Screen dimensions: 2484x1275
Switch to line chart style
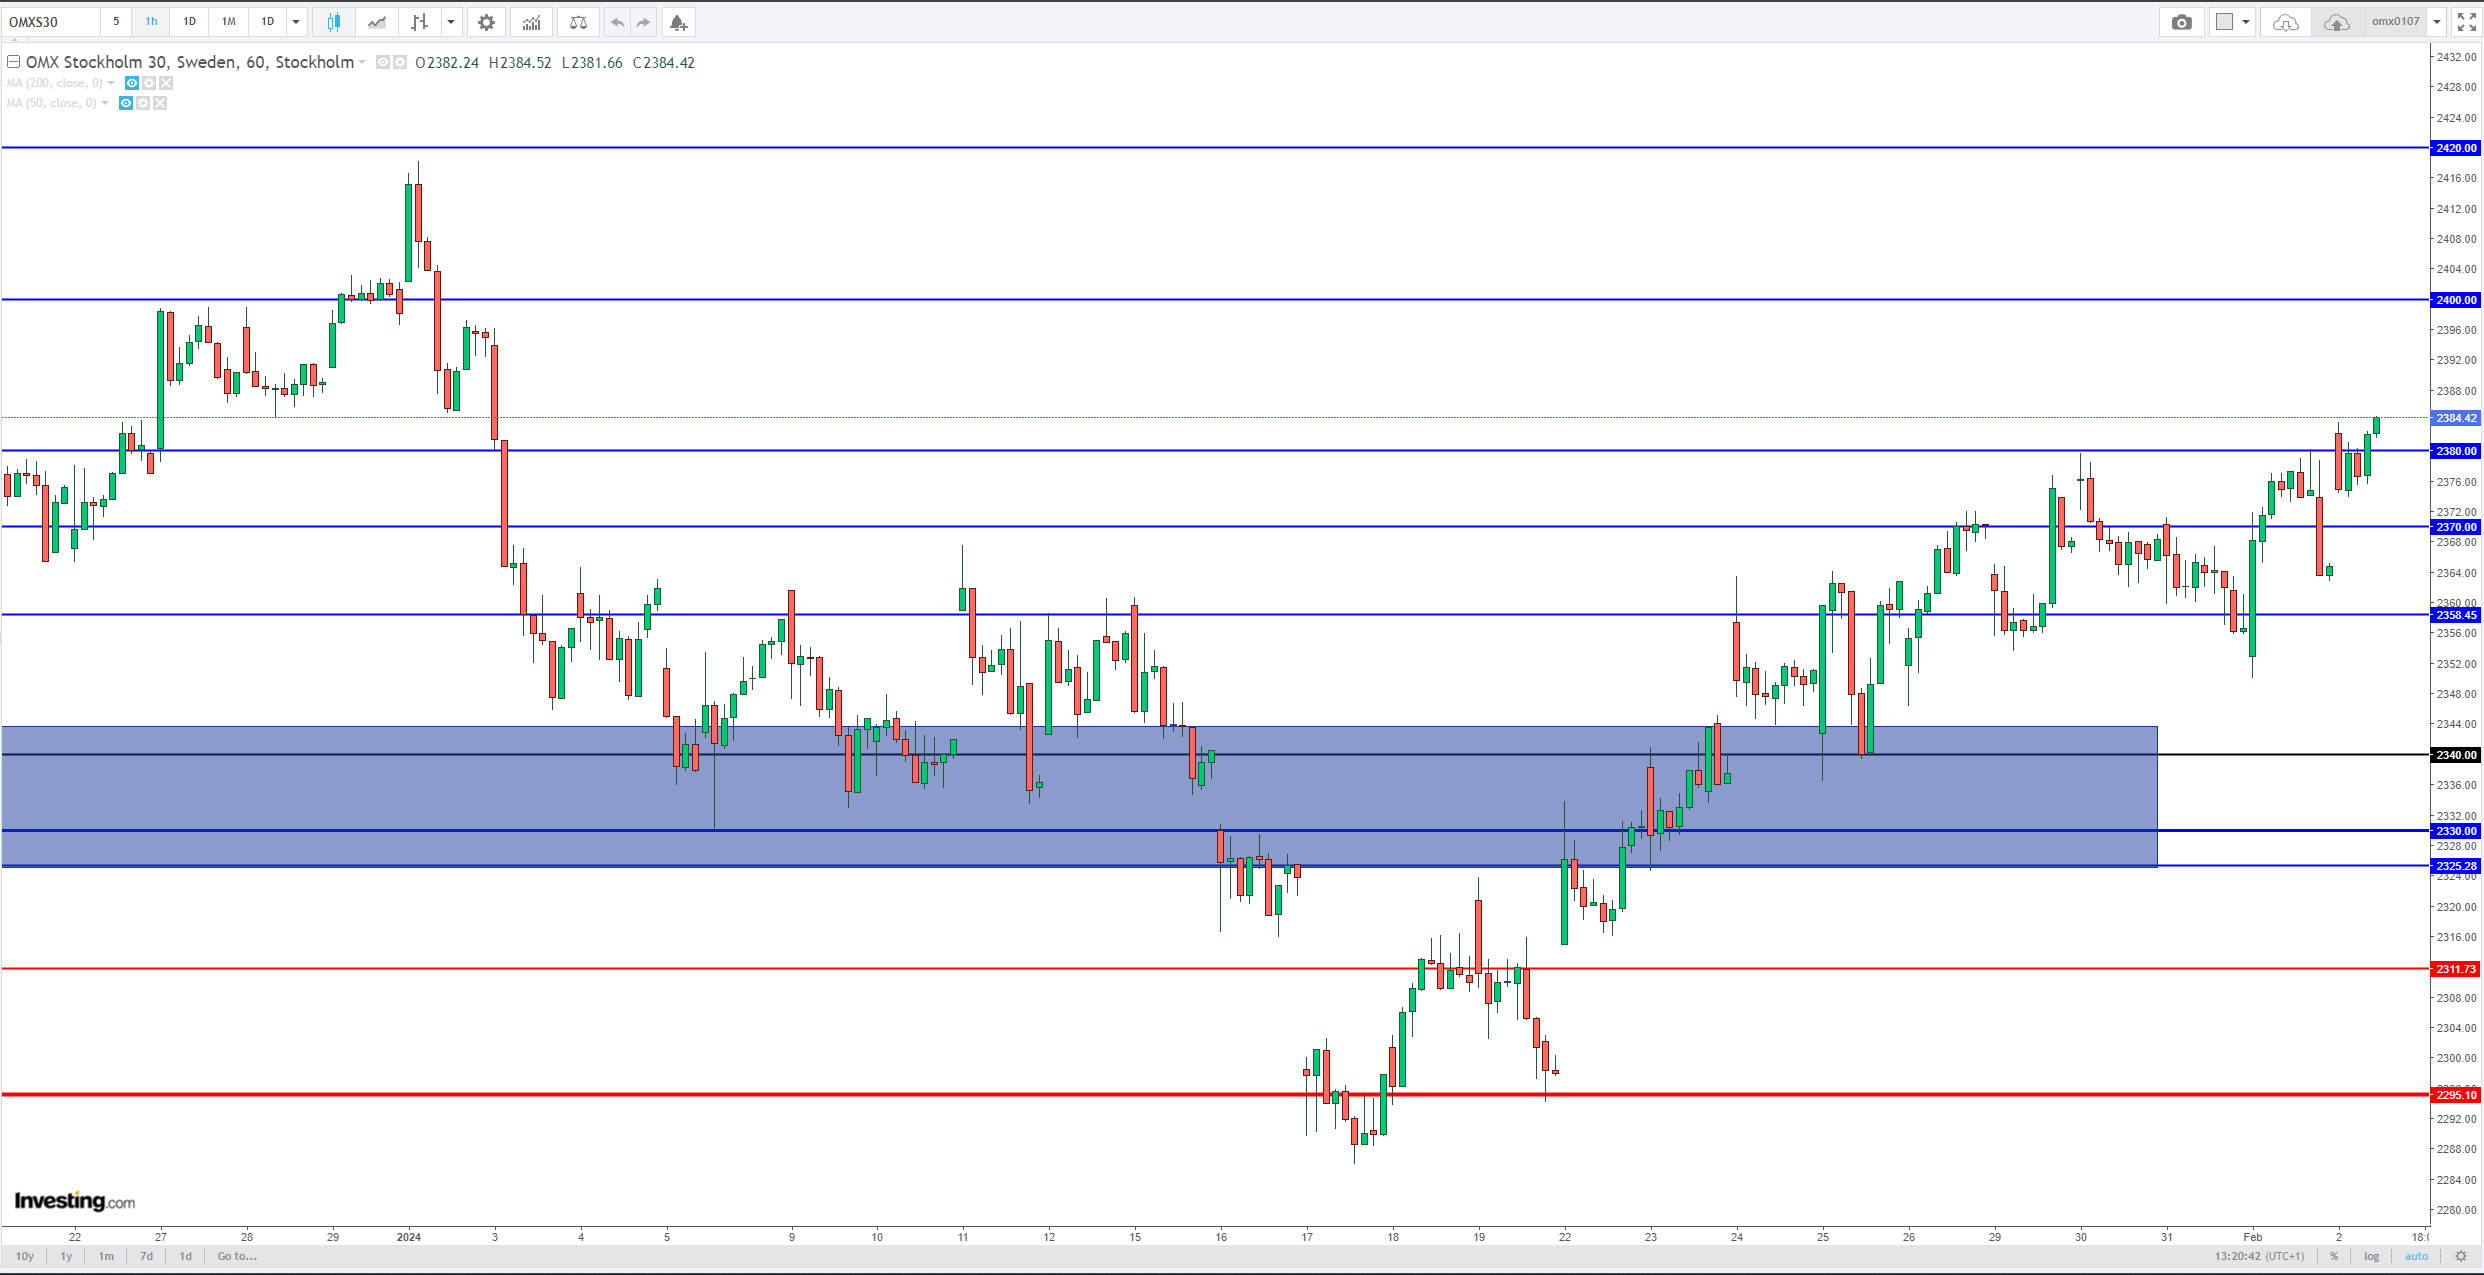click(376, 21)
